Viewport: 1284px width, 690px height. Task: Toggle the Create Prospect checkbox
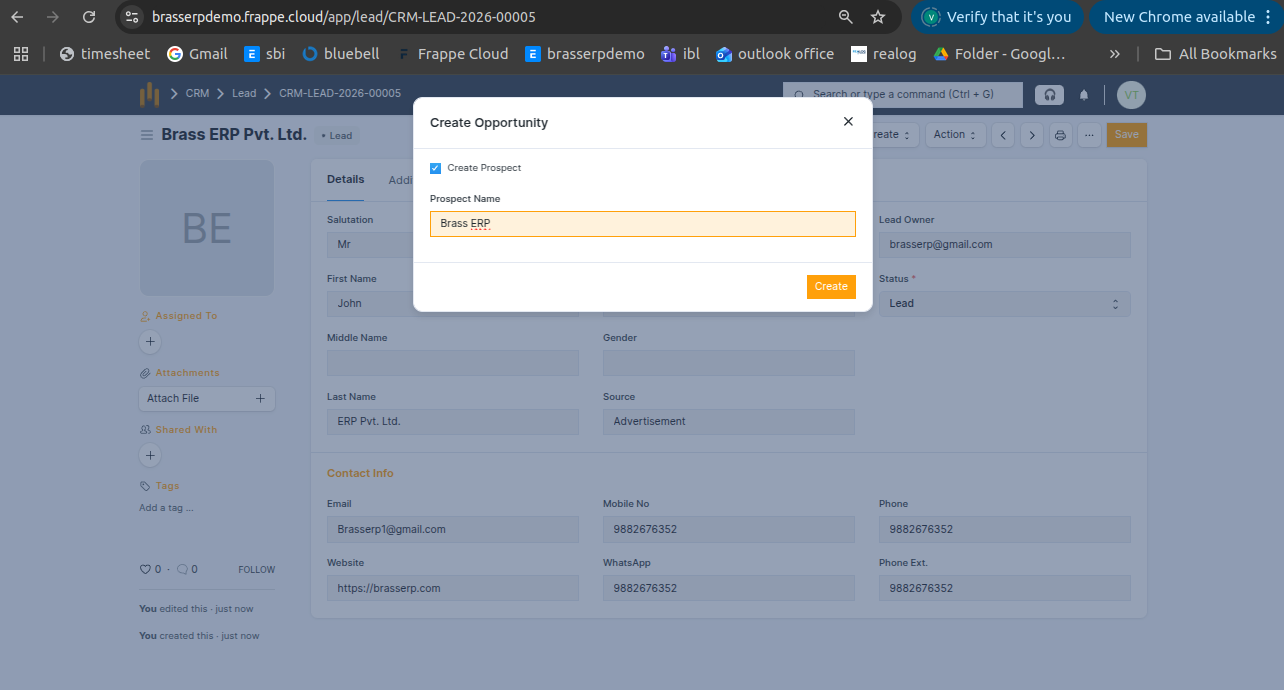(x=435, y=168)
